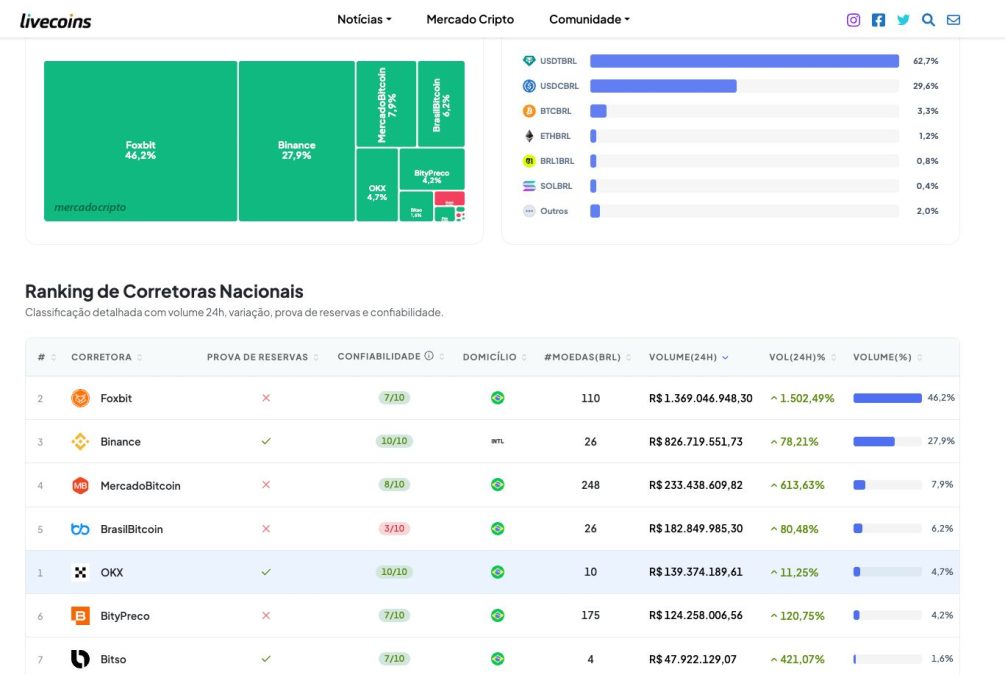1005x675 pixels.
Task: Click the 10/10 reliability badge for Binance
Action: point(394,441)
